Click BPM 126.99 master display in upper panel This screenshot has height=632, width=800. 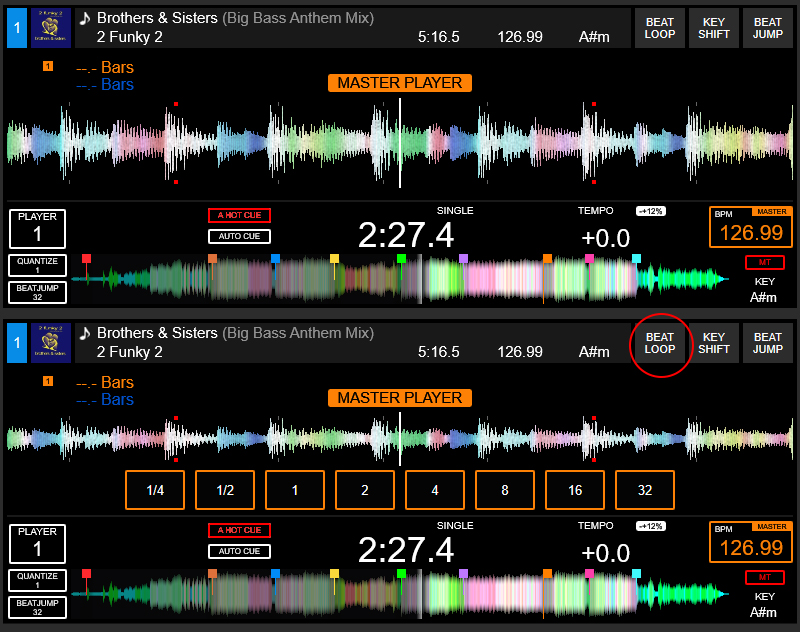click(x=751, y=227)
